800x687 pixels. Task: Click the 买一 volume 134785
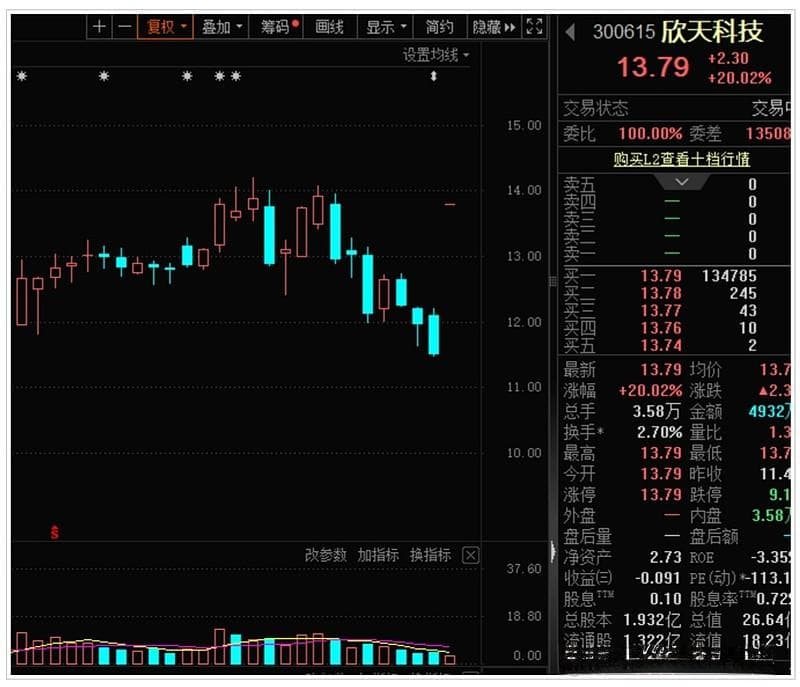pos(729,276)
